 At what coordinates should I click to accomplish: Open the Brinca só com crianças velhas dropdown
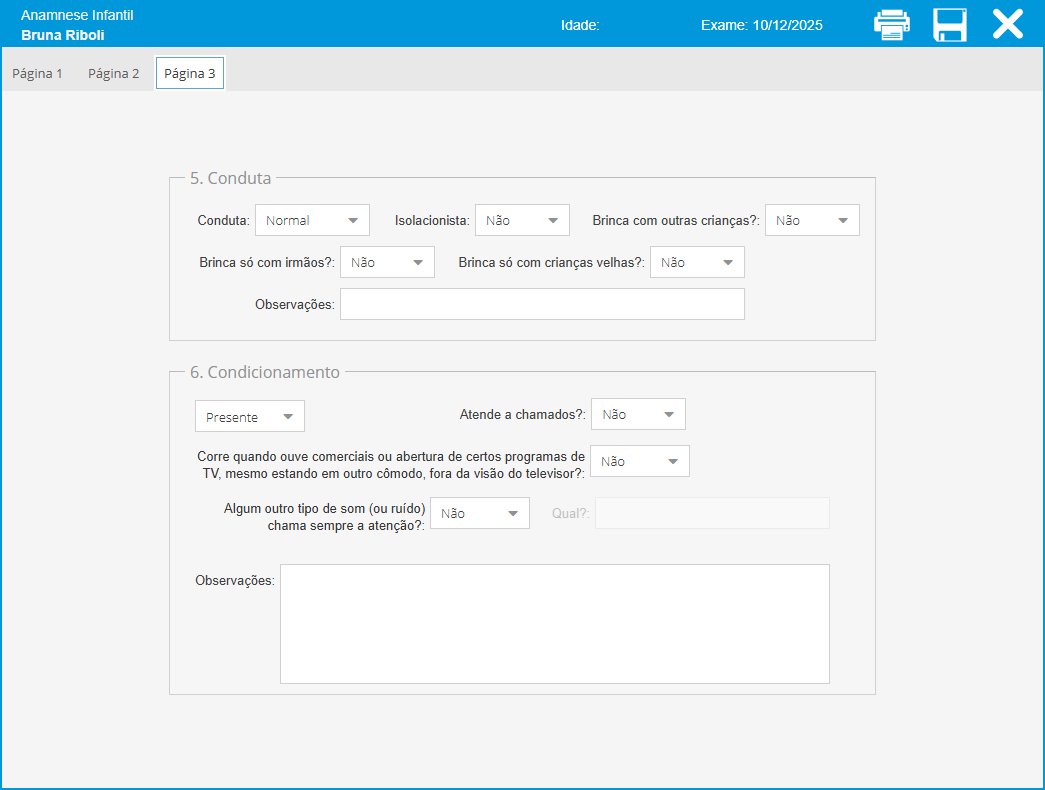697,262
